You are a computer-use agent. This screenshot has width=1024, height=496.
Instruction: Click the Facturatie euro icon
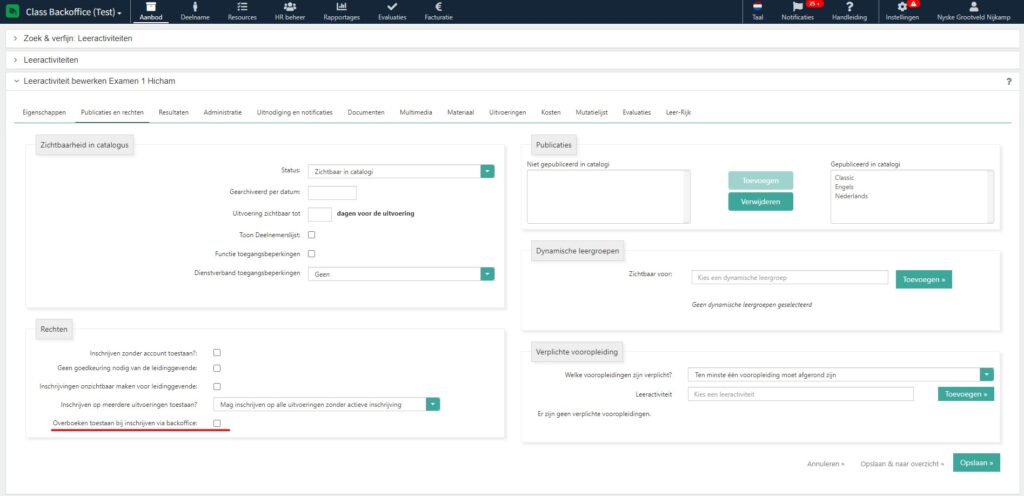click(438, 7)
